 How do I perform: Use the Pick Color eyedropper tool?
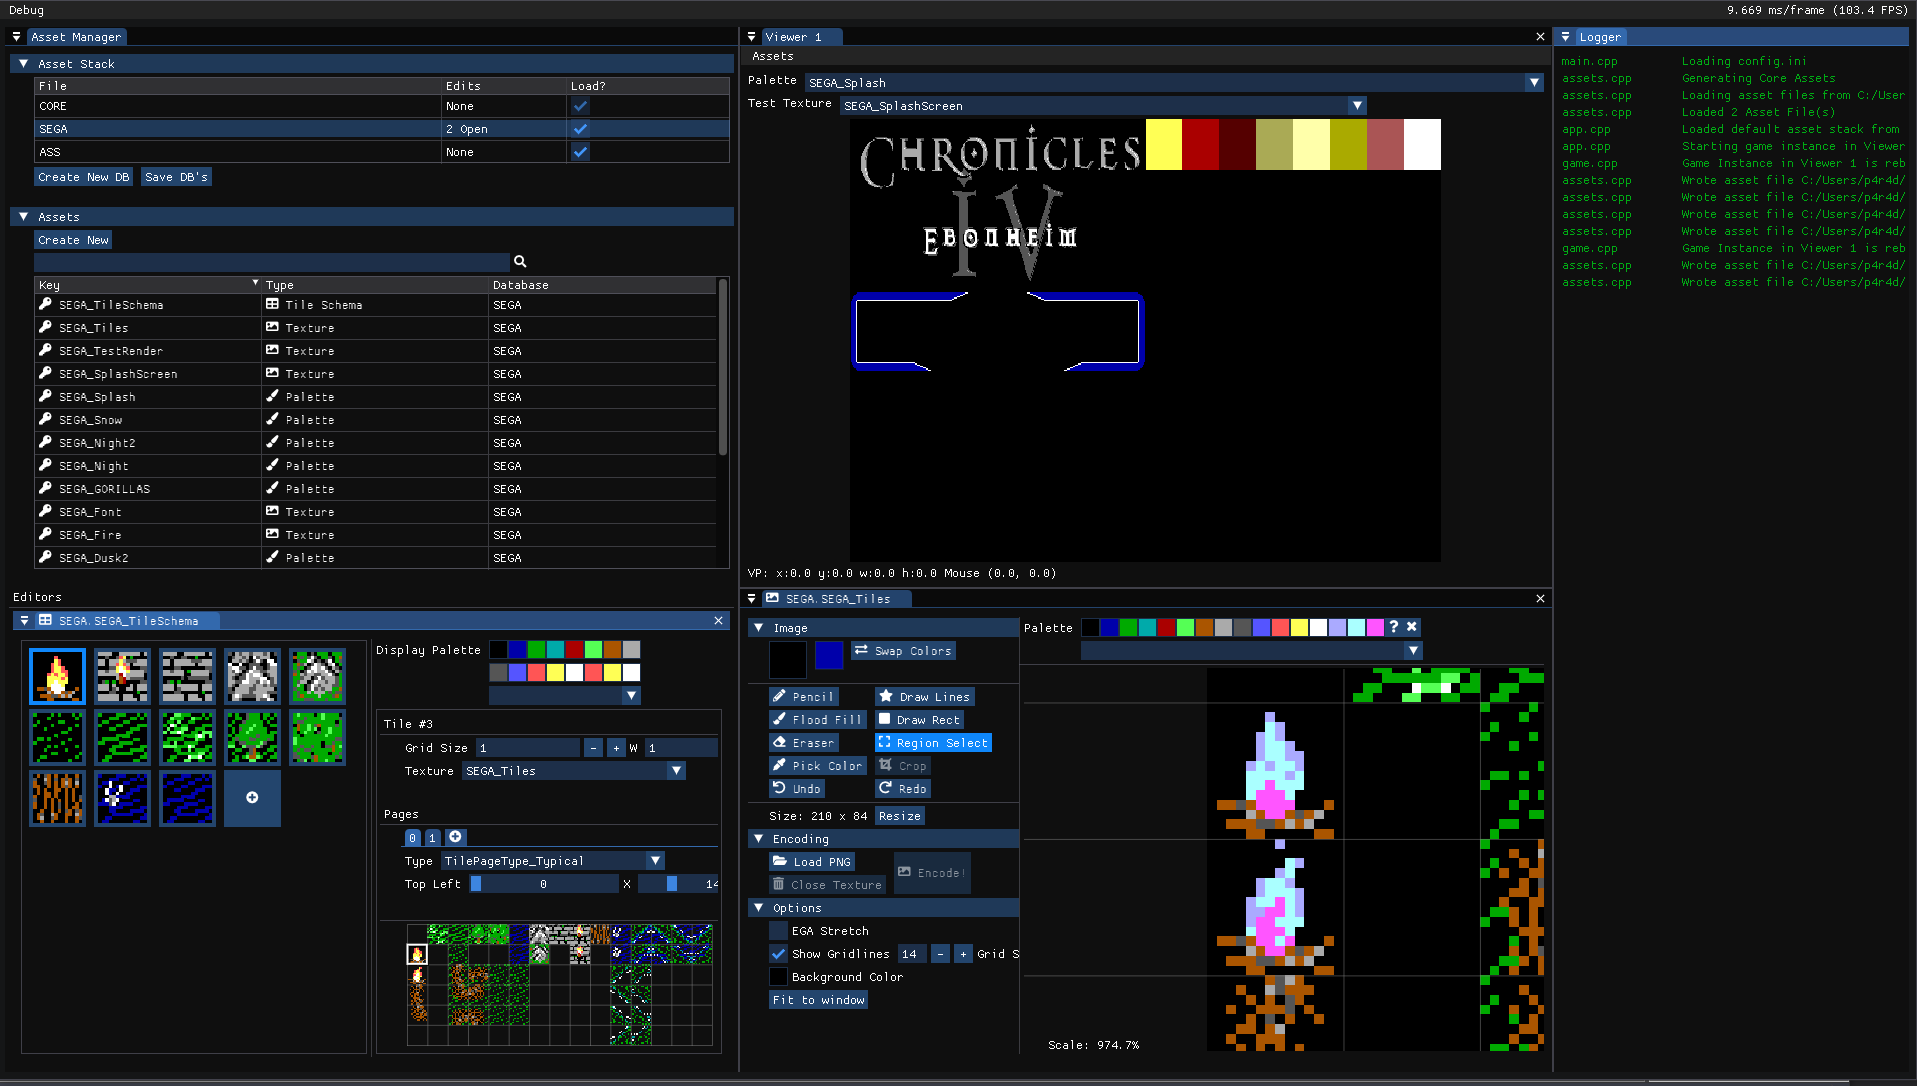point(817,766)
